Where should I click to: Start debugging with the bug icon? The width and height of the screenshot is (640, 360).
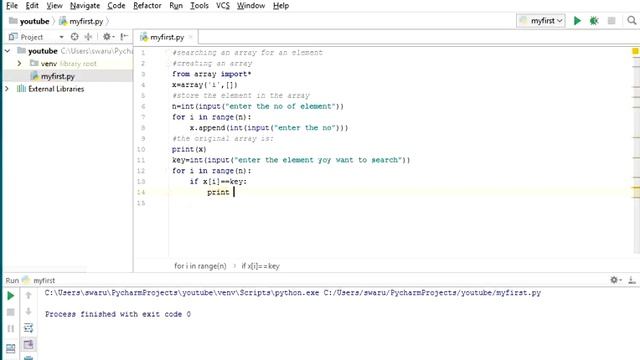point(594,21)
